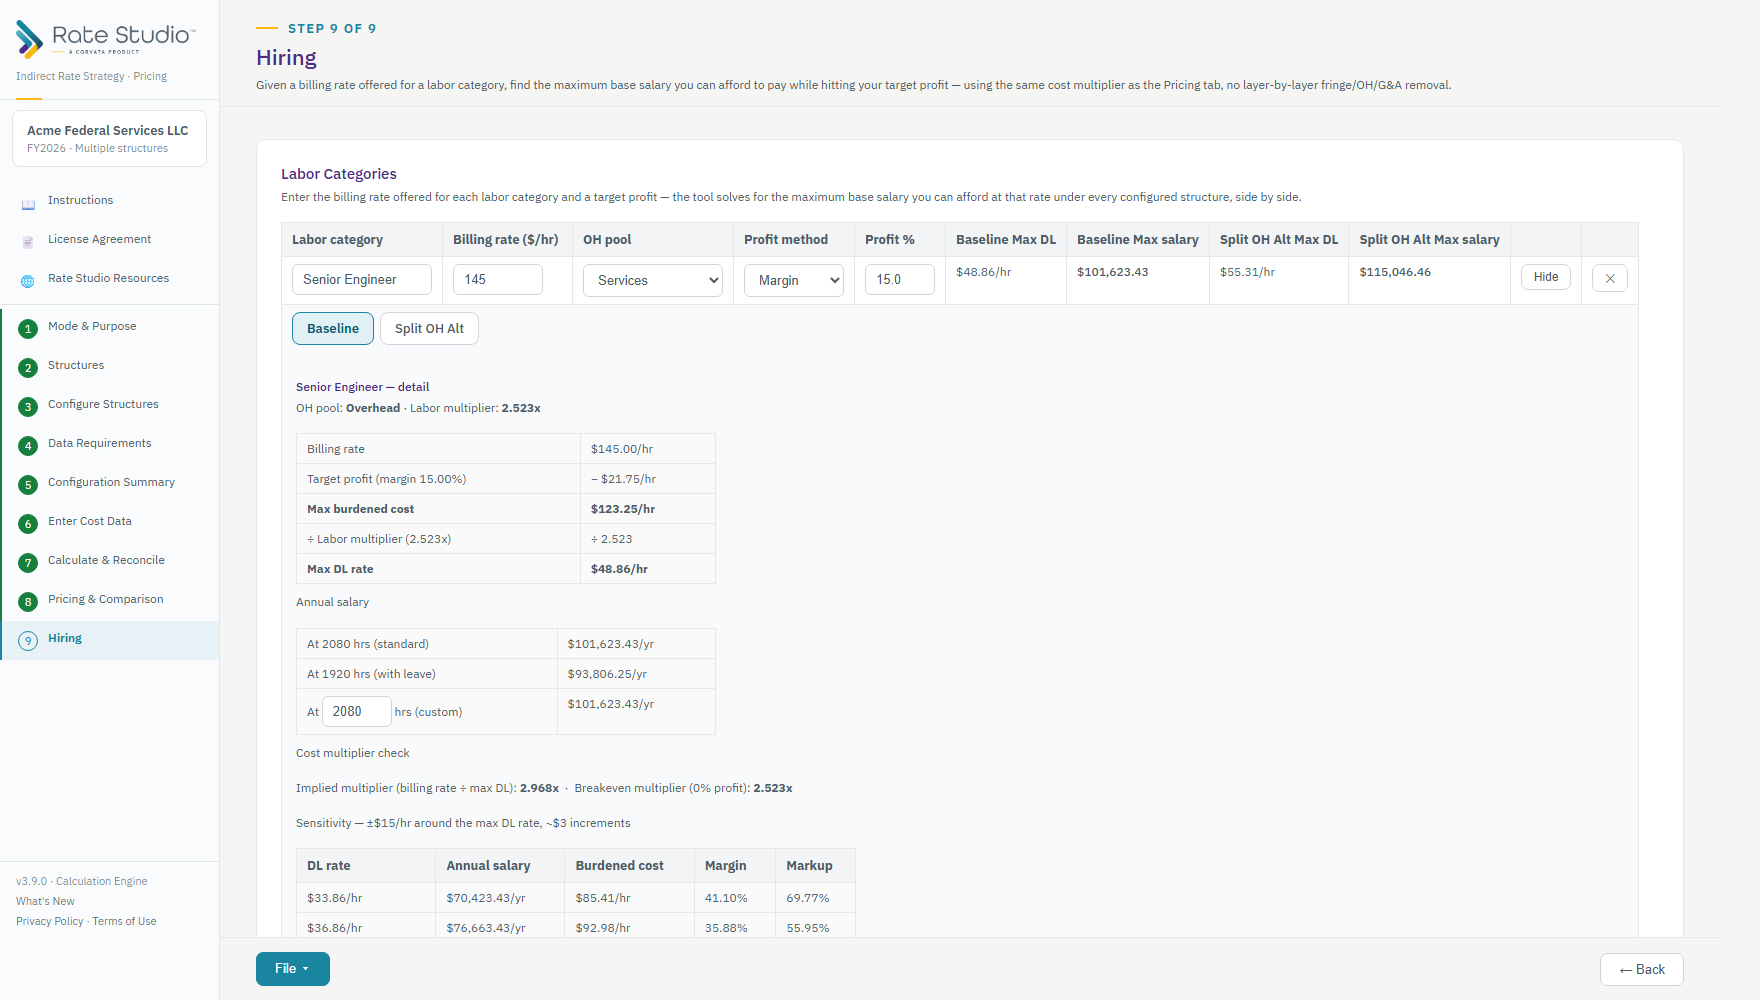Viewport: 1760px width, 1000px height.
Task: Open the OH pool Services dropdown
Action: [x=653, y=280]
